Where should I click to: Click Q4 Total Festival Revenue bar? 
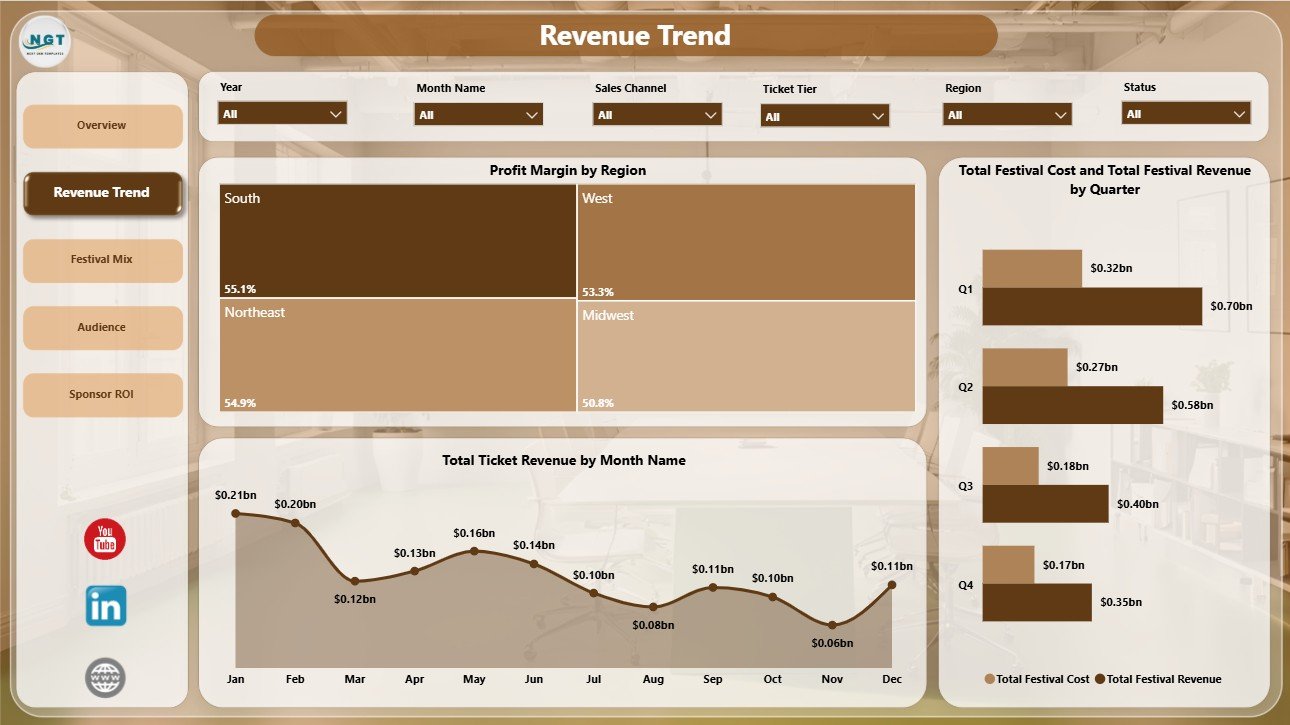1037,602
